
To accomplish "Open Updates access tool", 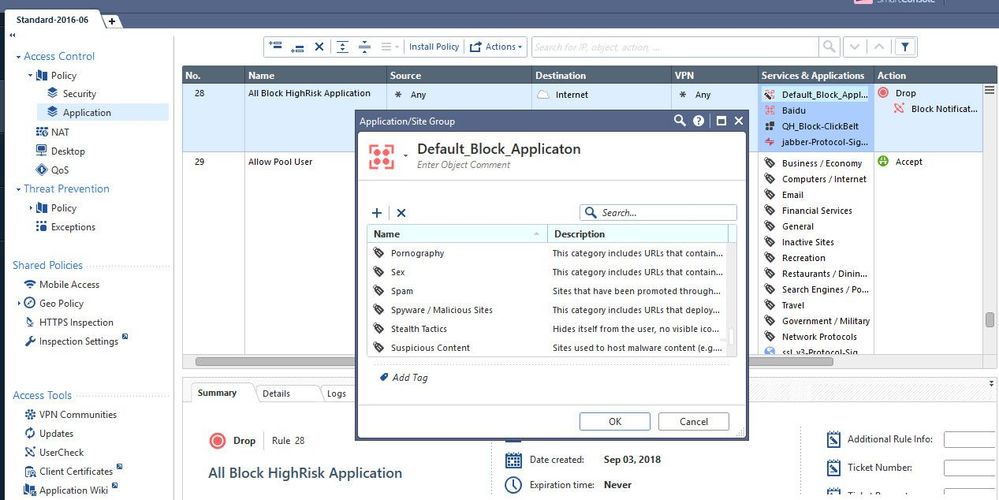I will [48, 434].
